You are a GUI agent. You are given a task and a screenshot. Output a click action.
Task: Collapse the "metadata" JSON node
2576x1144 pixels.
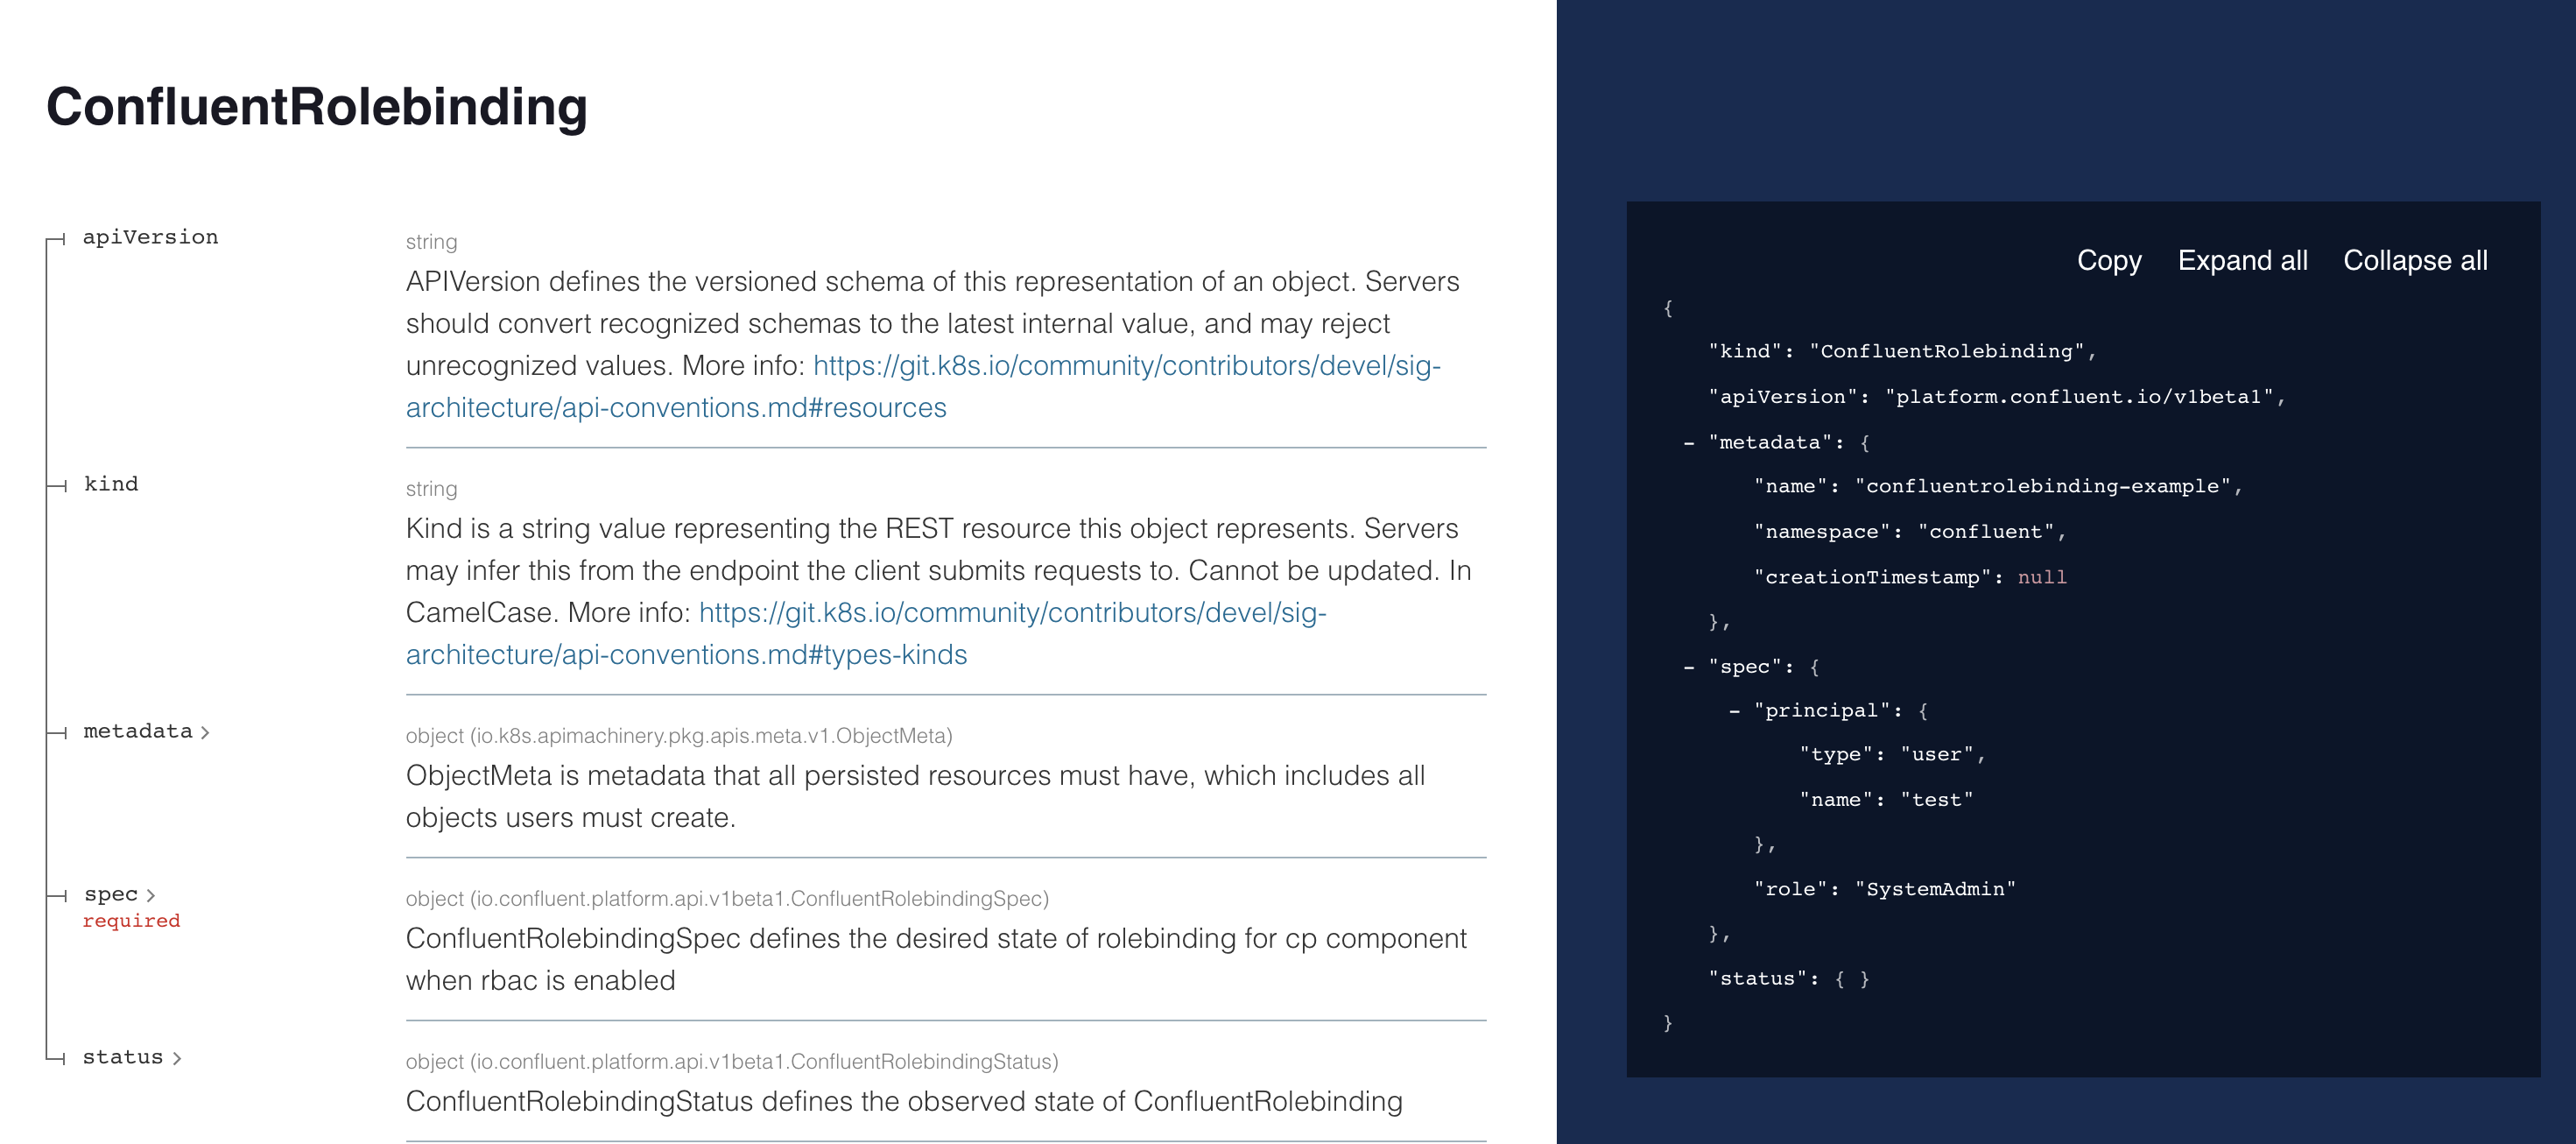(1689, 443)
